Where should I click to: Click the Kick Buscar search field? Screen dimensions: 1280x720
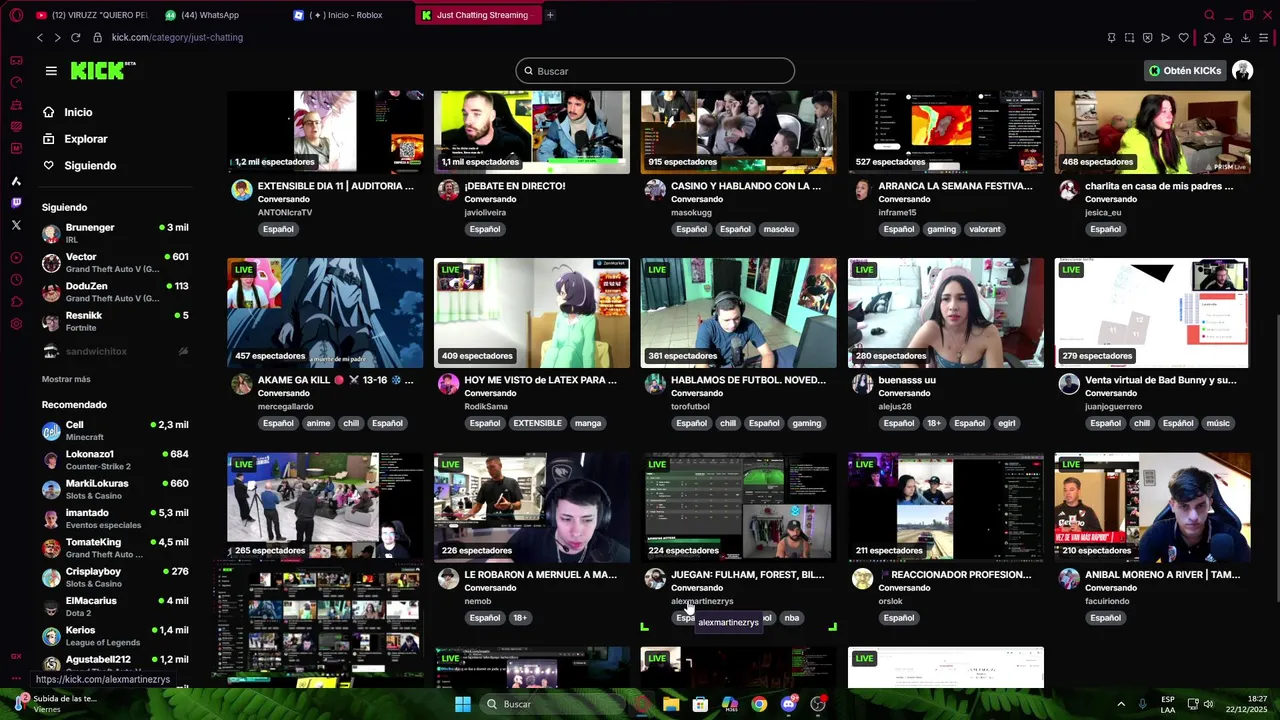[x=655, y=71]
